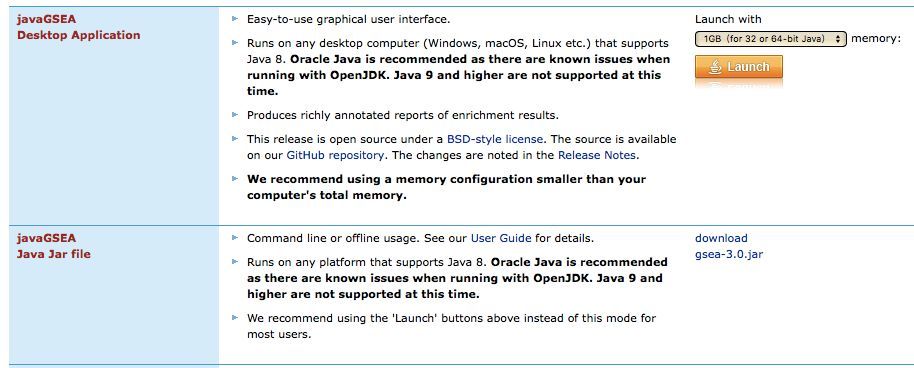Click bullet arrow beside Command line or offline usage

[x=235, y=238]
